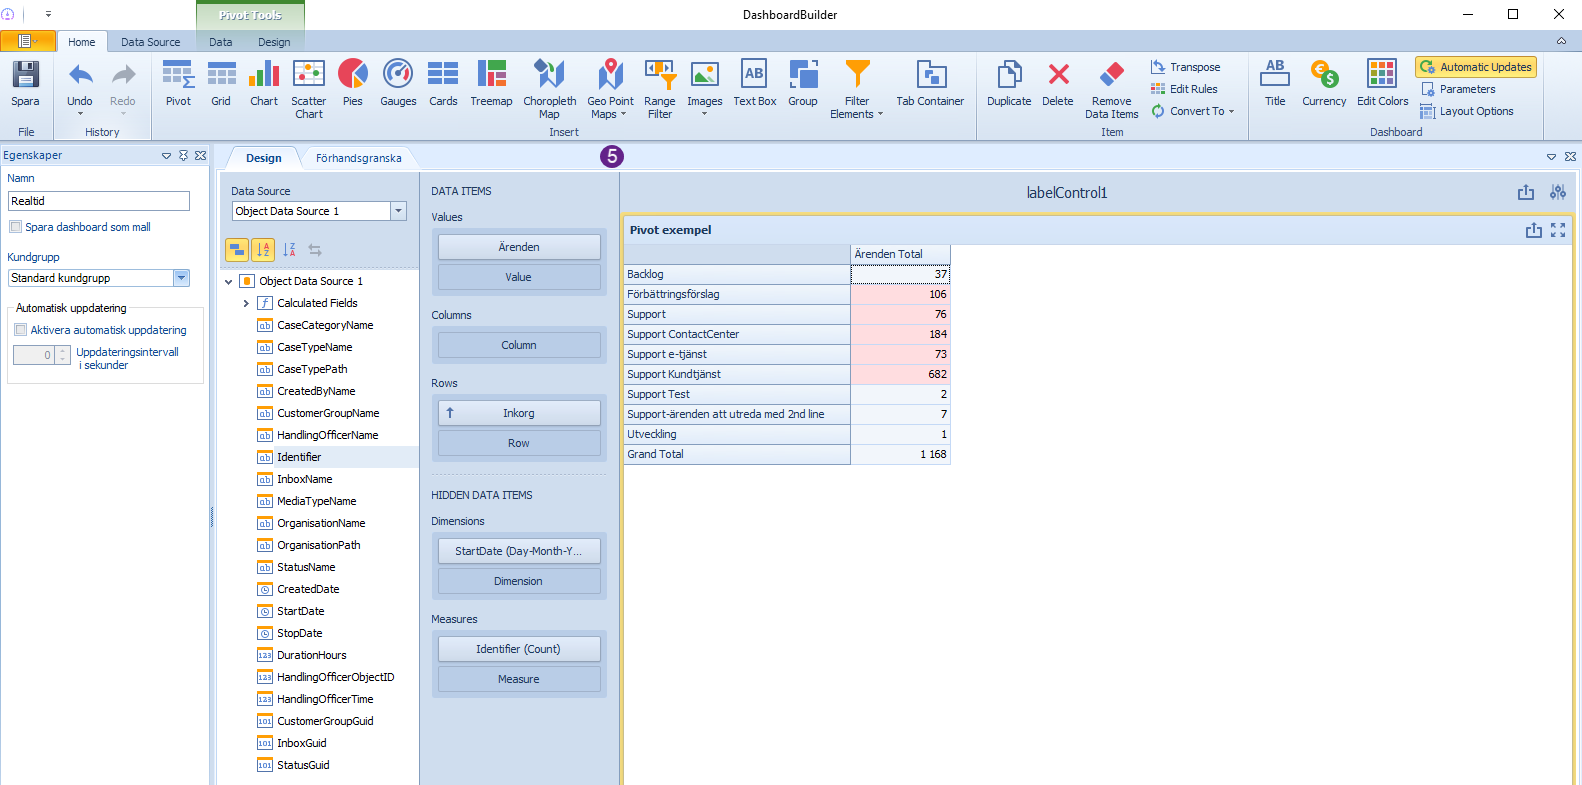Add Cards item

tap(443, 84)
